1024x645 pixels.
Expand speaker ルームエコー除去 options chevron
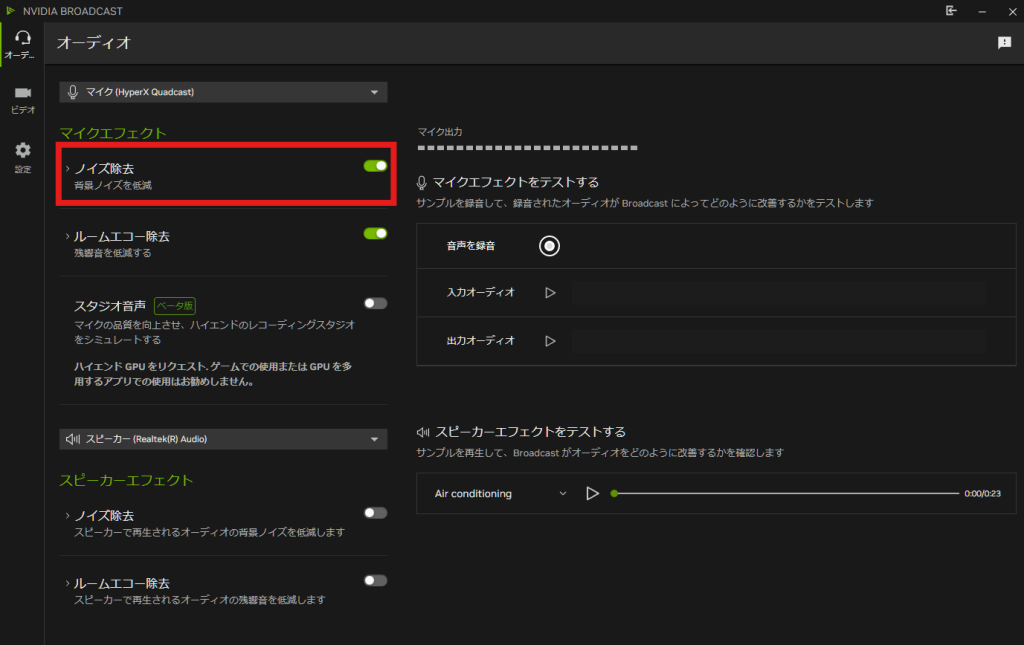pos(67,583)
